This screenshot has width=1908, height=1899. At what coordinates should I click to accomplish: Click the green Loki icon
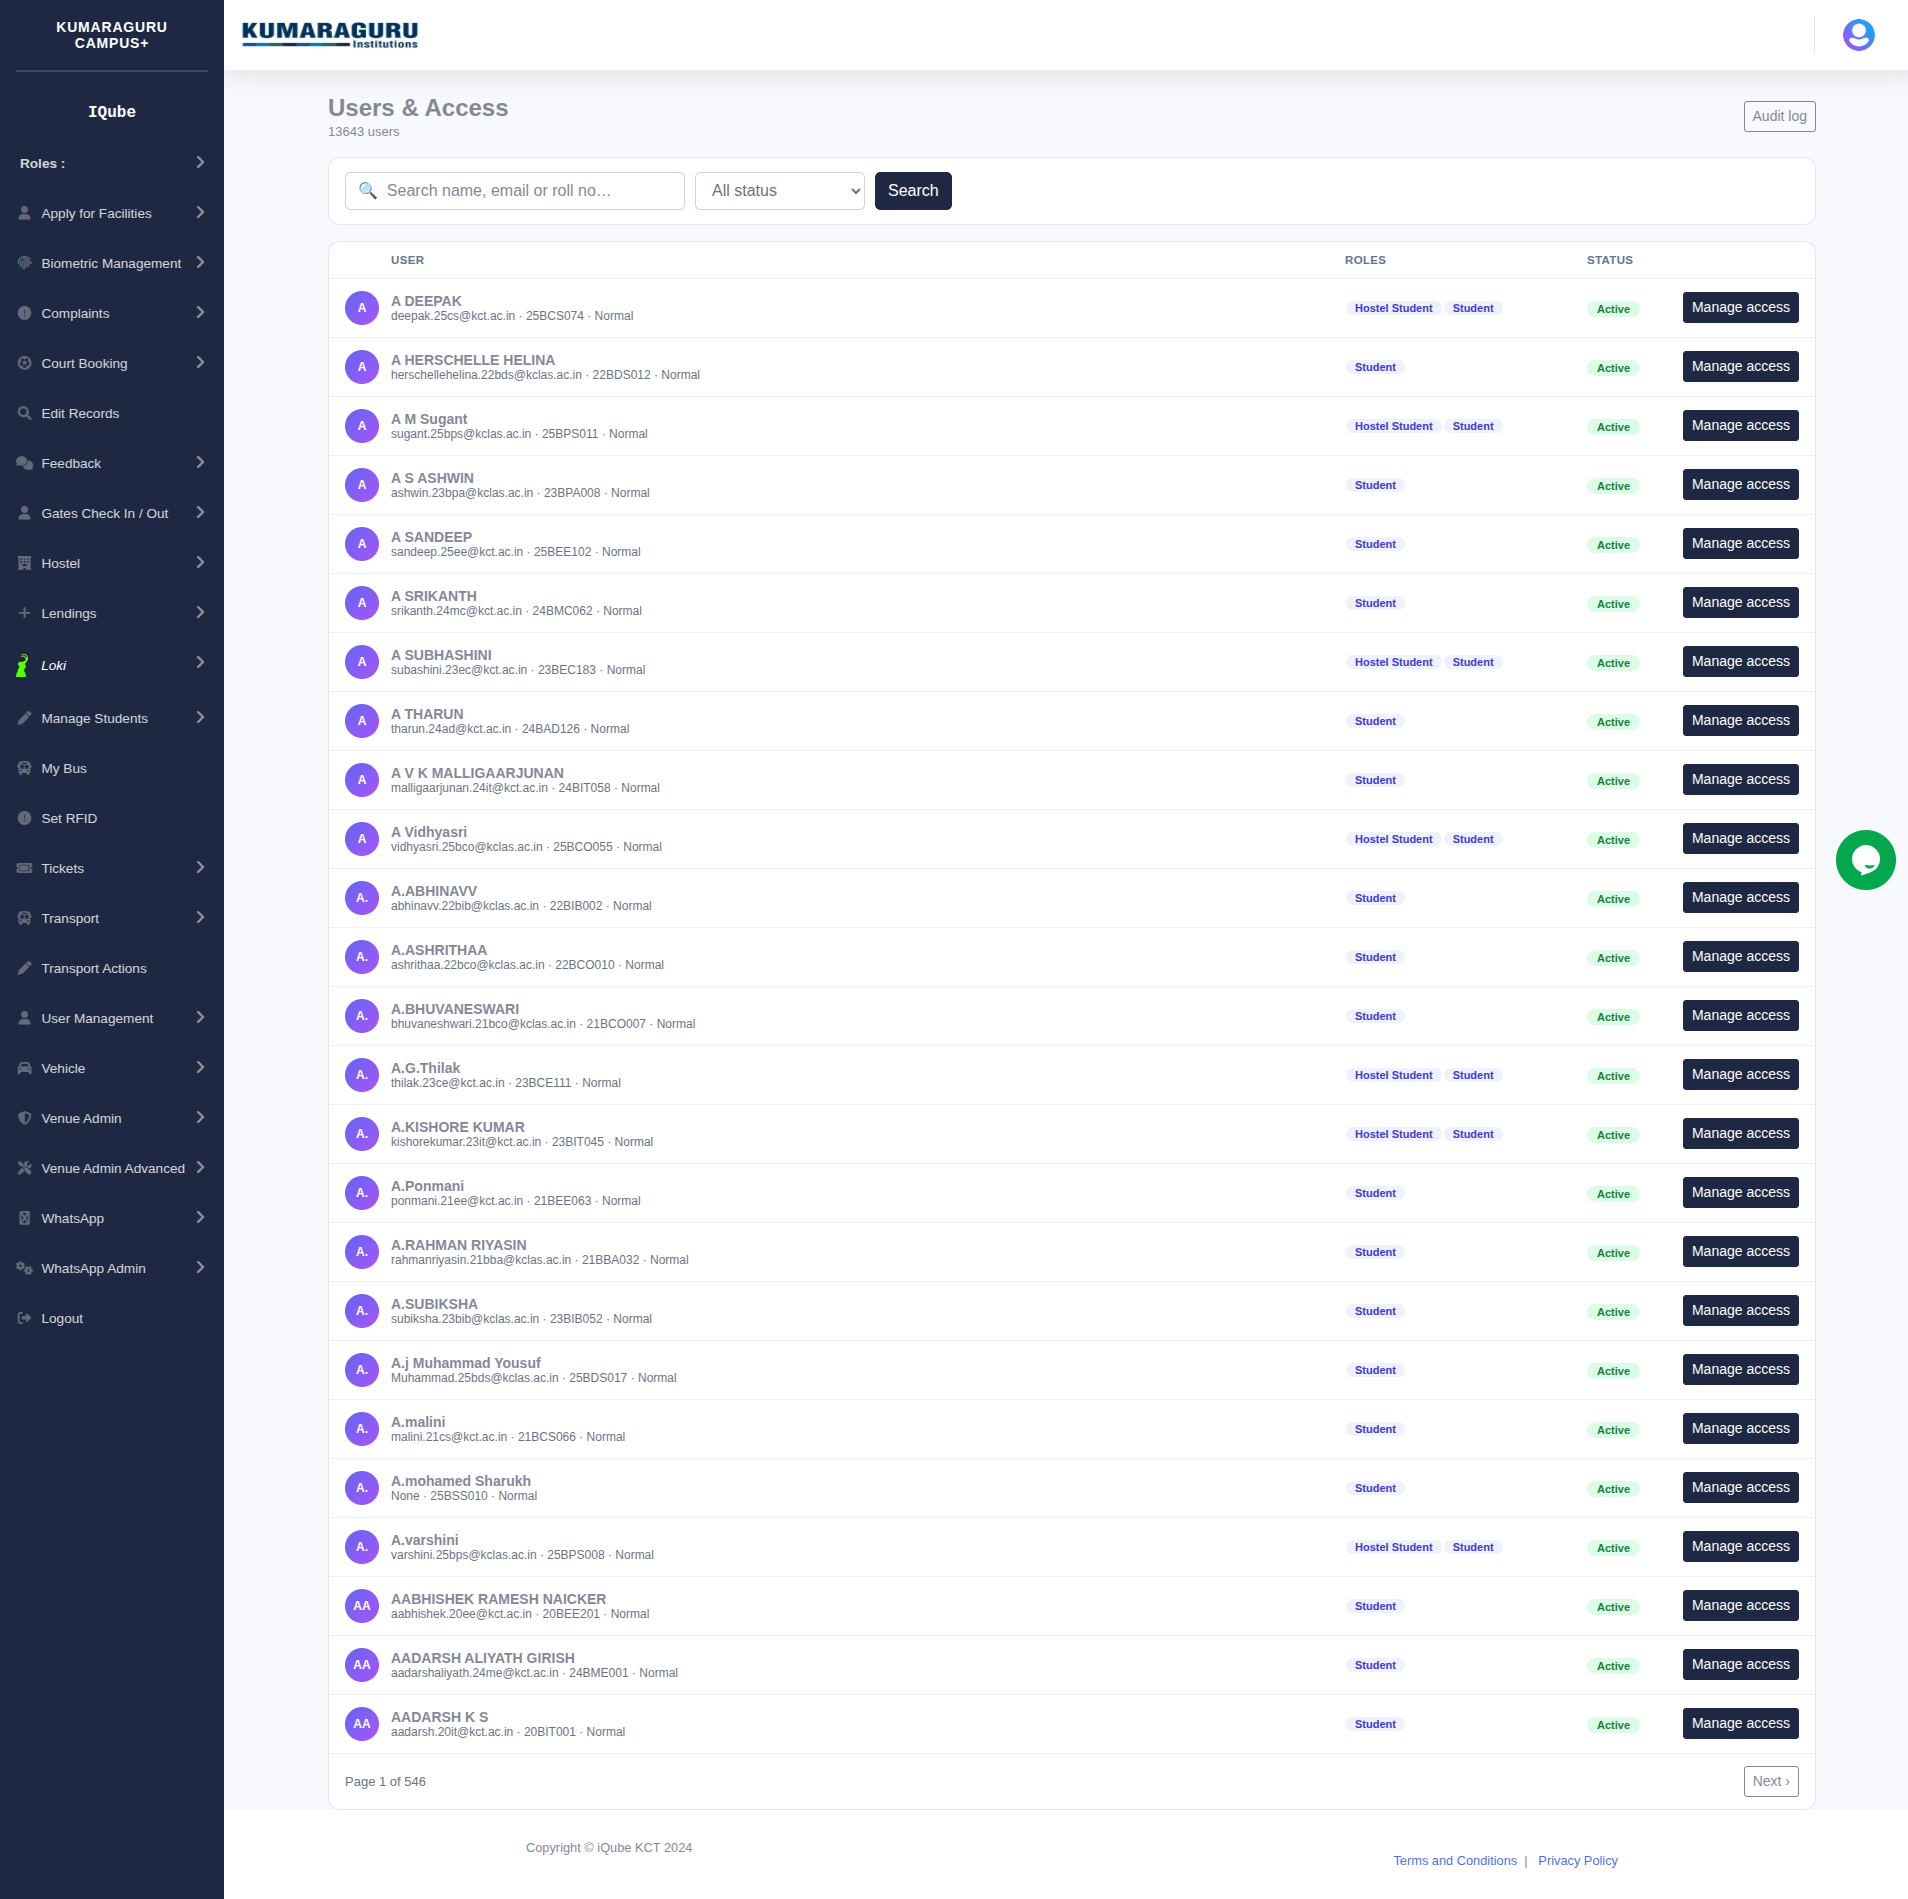point(23,665)
